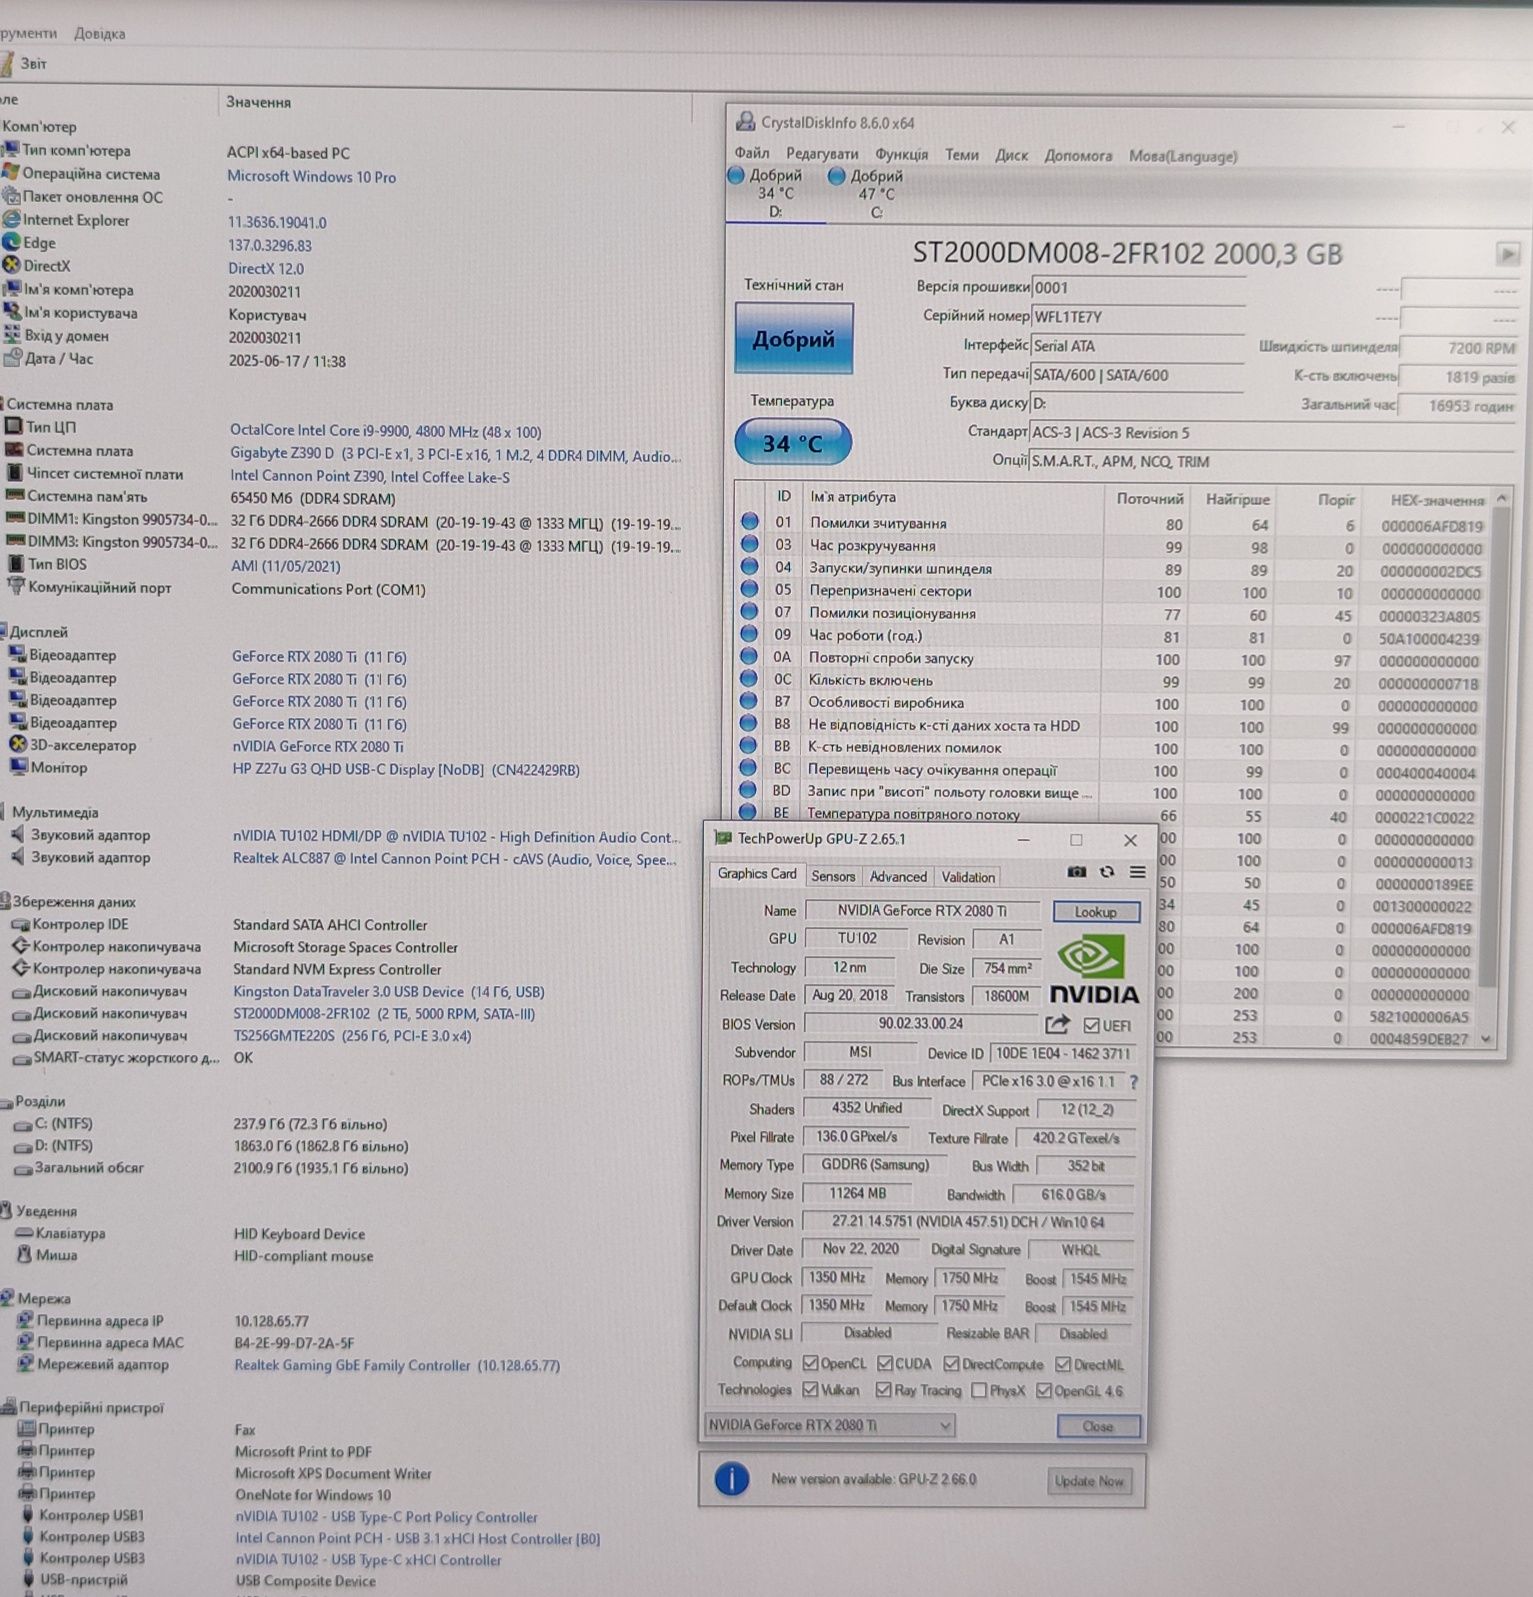
Task: Click the NVIDIA logo in GPU-Z
Action: (1094, 970)
